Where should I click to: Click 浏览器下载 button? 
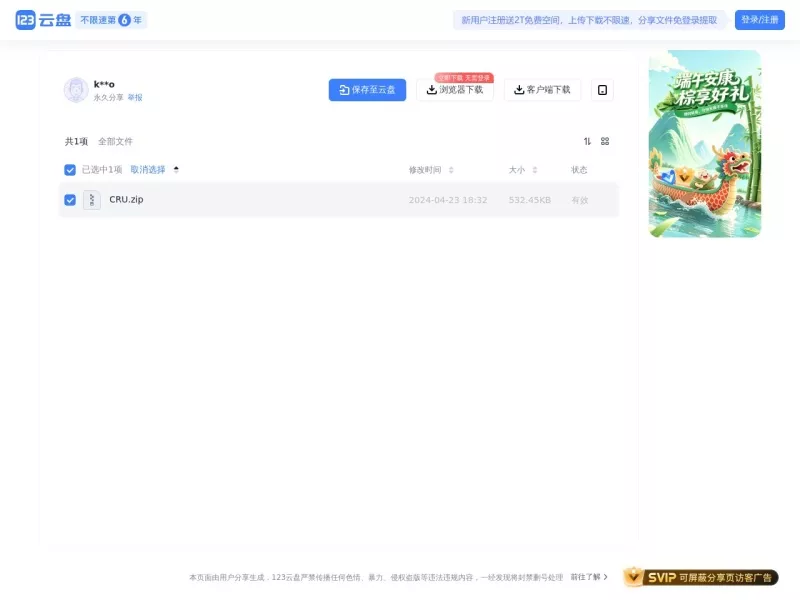point(455,90)
